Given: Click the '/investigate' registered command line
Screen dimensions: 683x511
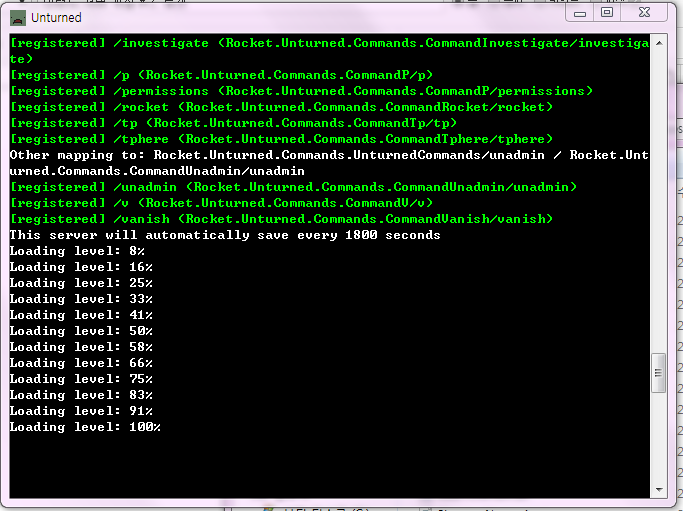Looking at the screenshot, I should 329,51.
